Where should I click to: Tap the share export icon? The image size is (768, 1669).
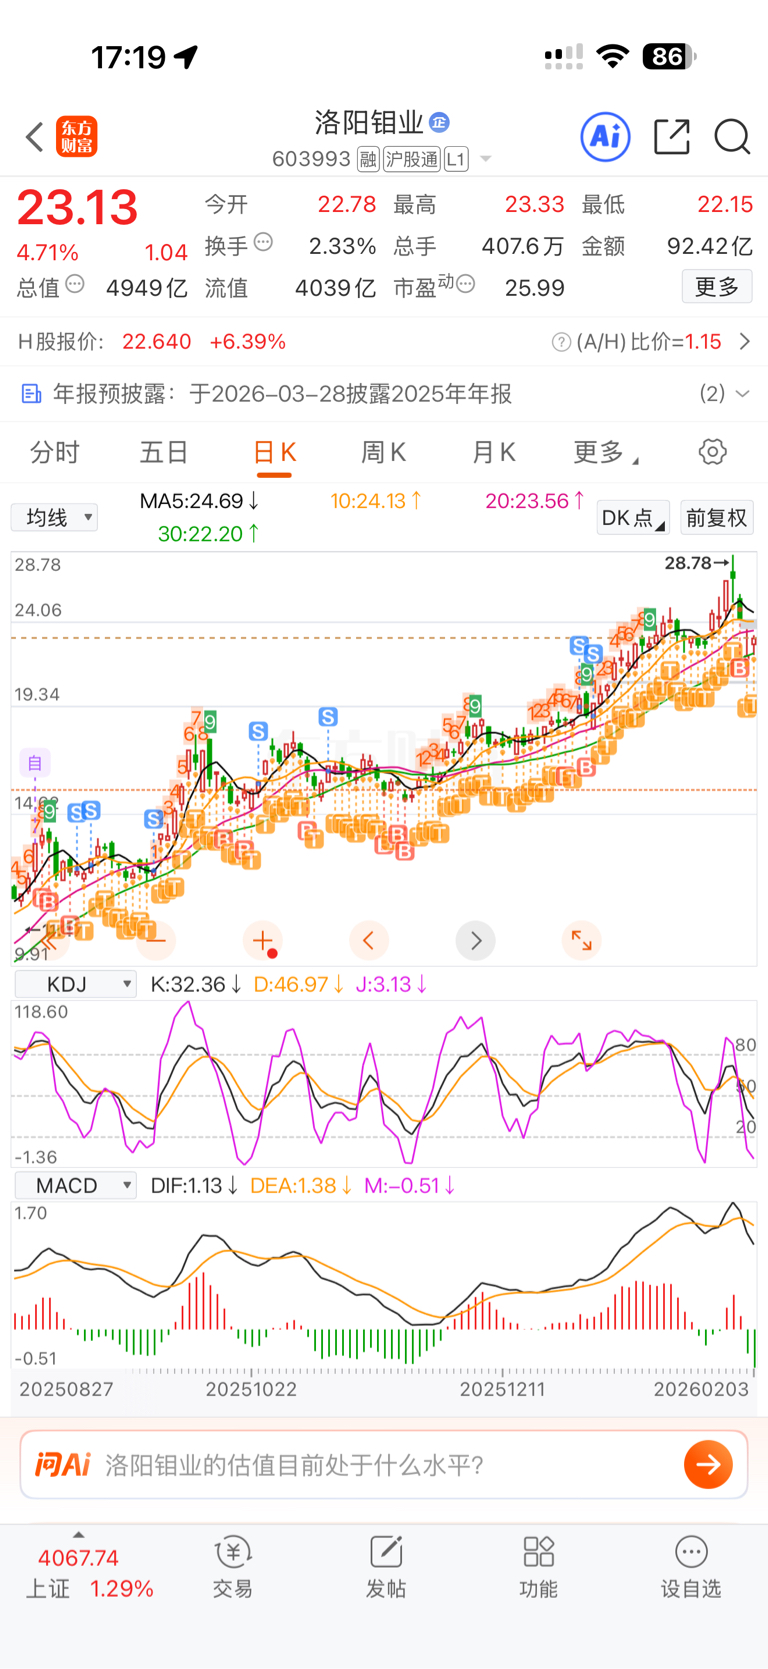672,136
